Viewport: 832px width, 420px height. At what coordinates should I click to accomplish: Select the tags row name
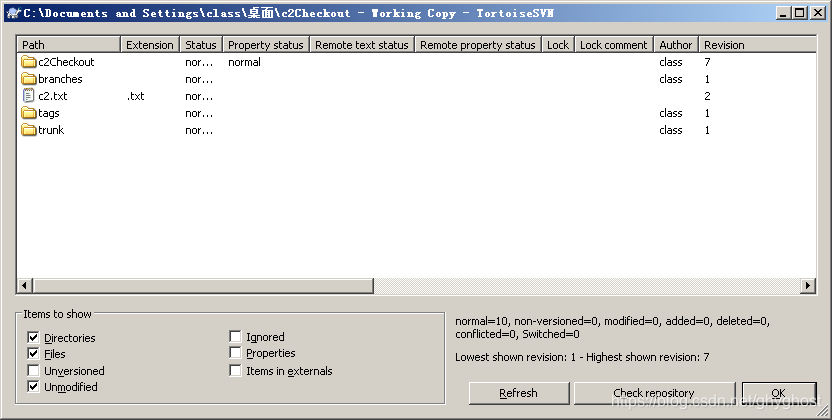click(49, 113)
